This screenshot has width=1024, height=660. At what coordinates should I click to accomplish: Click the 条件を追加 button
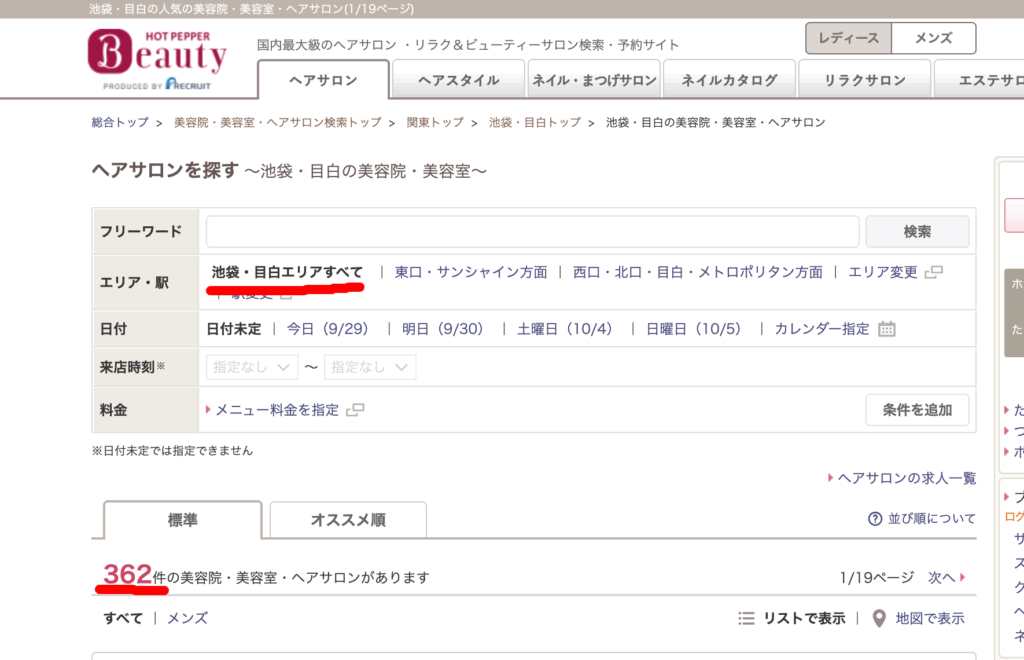917,410
